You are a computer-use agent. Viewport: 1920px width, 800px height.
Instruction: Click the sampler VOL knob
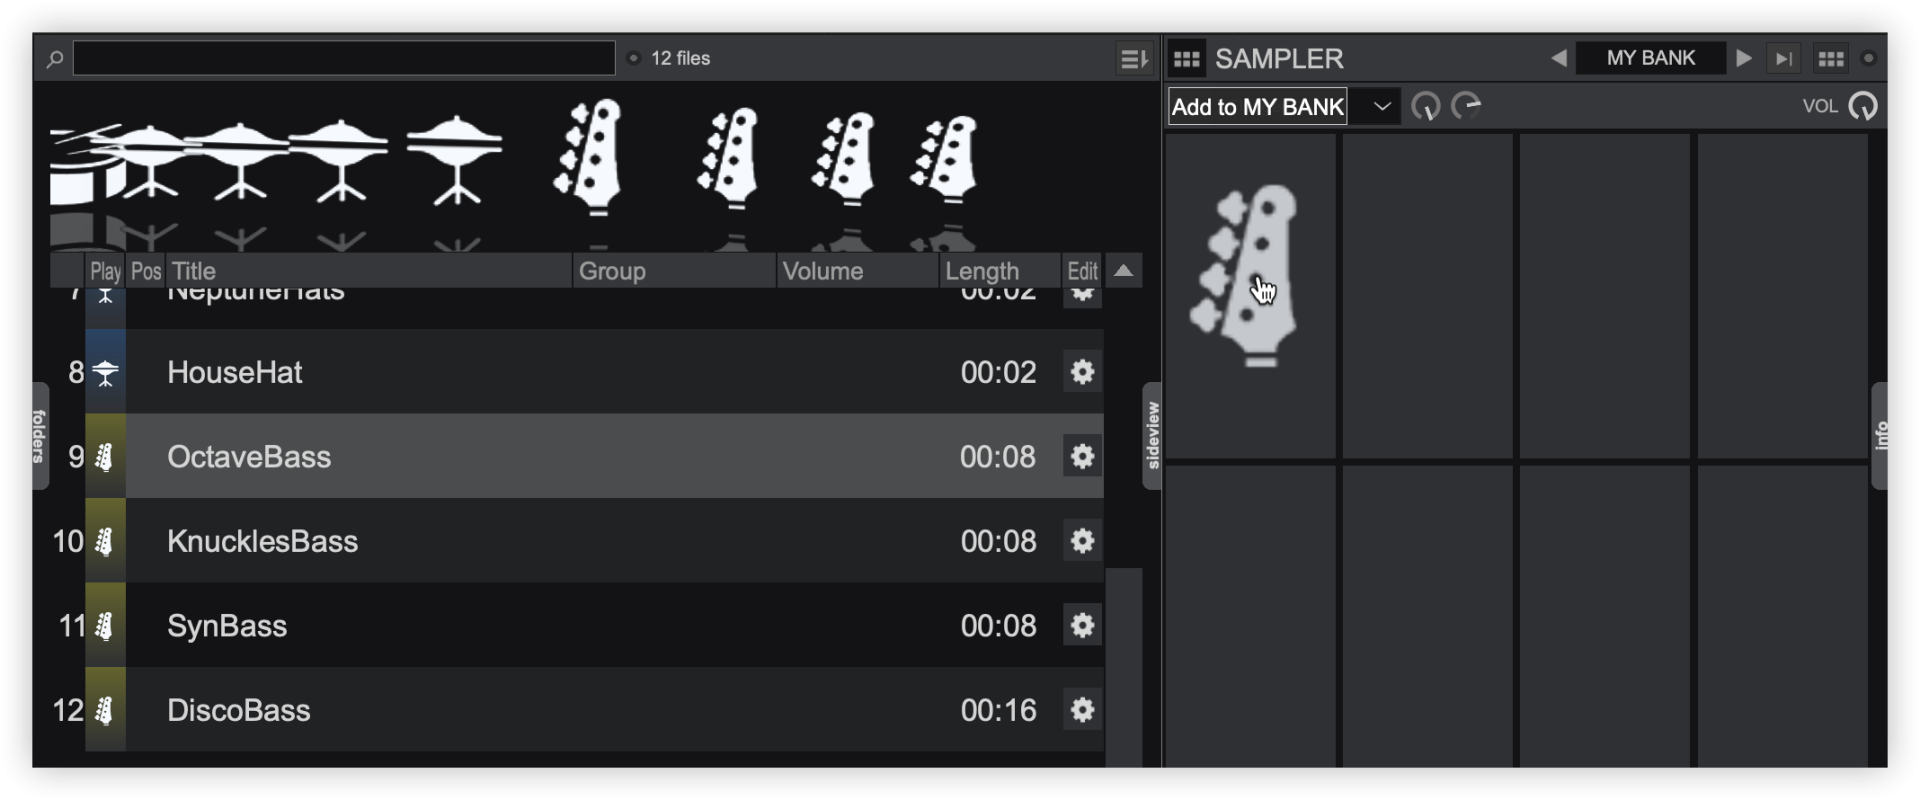pos(1863,107)
